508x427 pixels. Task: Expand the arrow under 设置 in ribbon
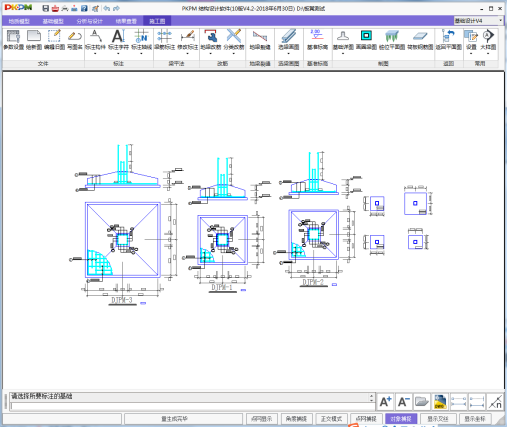[471, 54]
